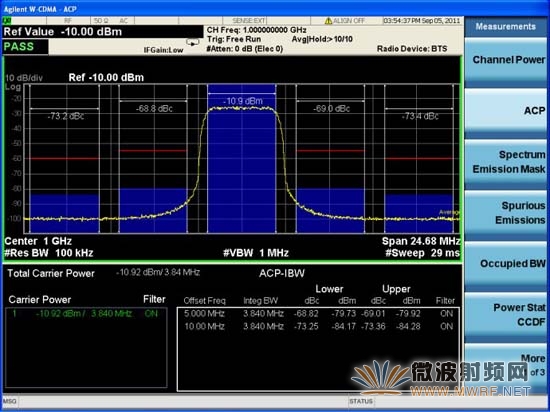Viewport: 550px width, 412px height.
Task: Click the continuous sweep icon near IFGain
Action: (x=193, y=42)
